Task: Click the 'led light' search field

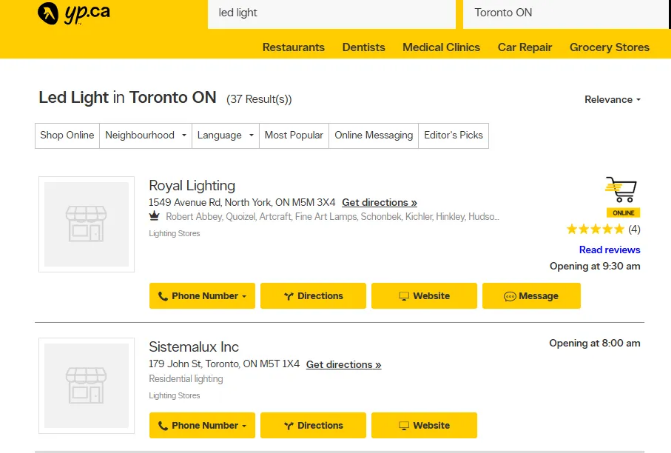Action: (331, 13)
